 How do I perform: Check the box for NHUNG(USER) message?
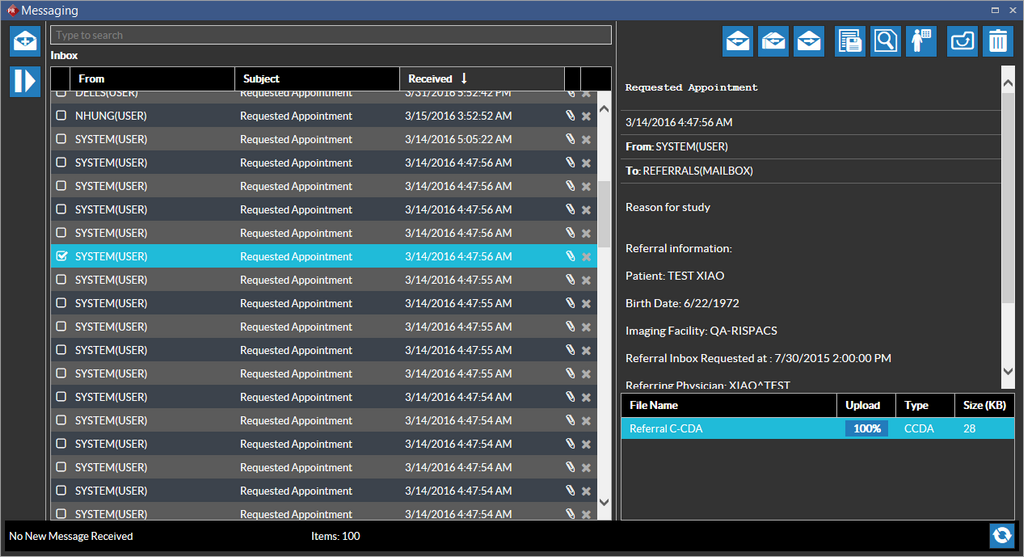[61, 116]
